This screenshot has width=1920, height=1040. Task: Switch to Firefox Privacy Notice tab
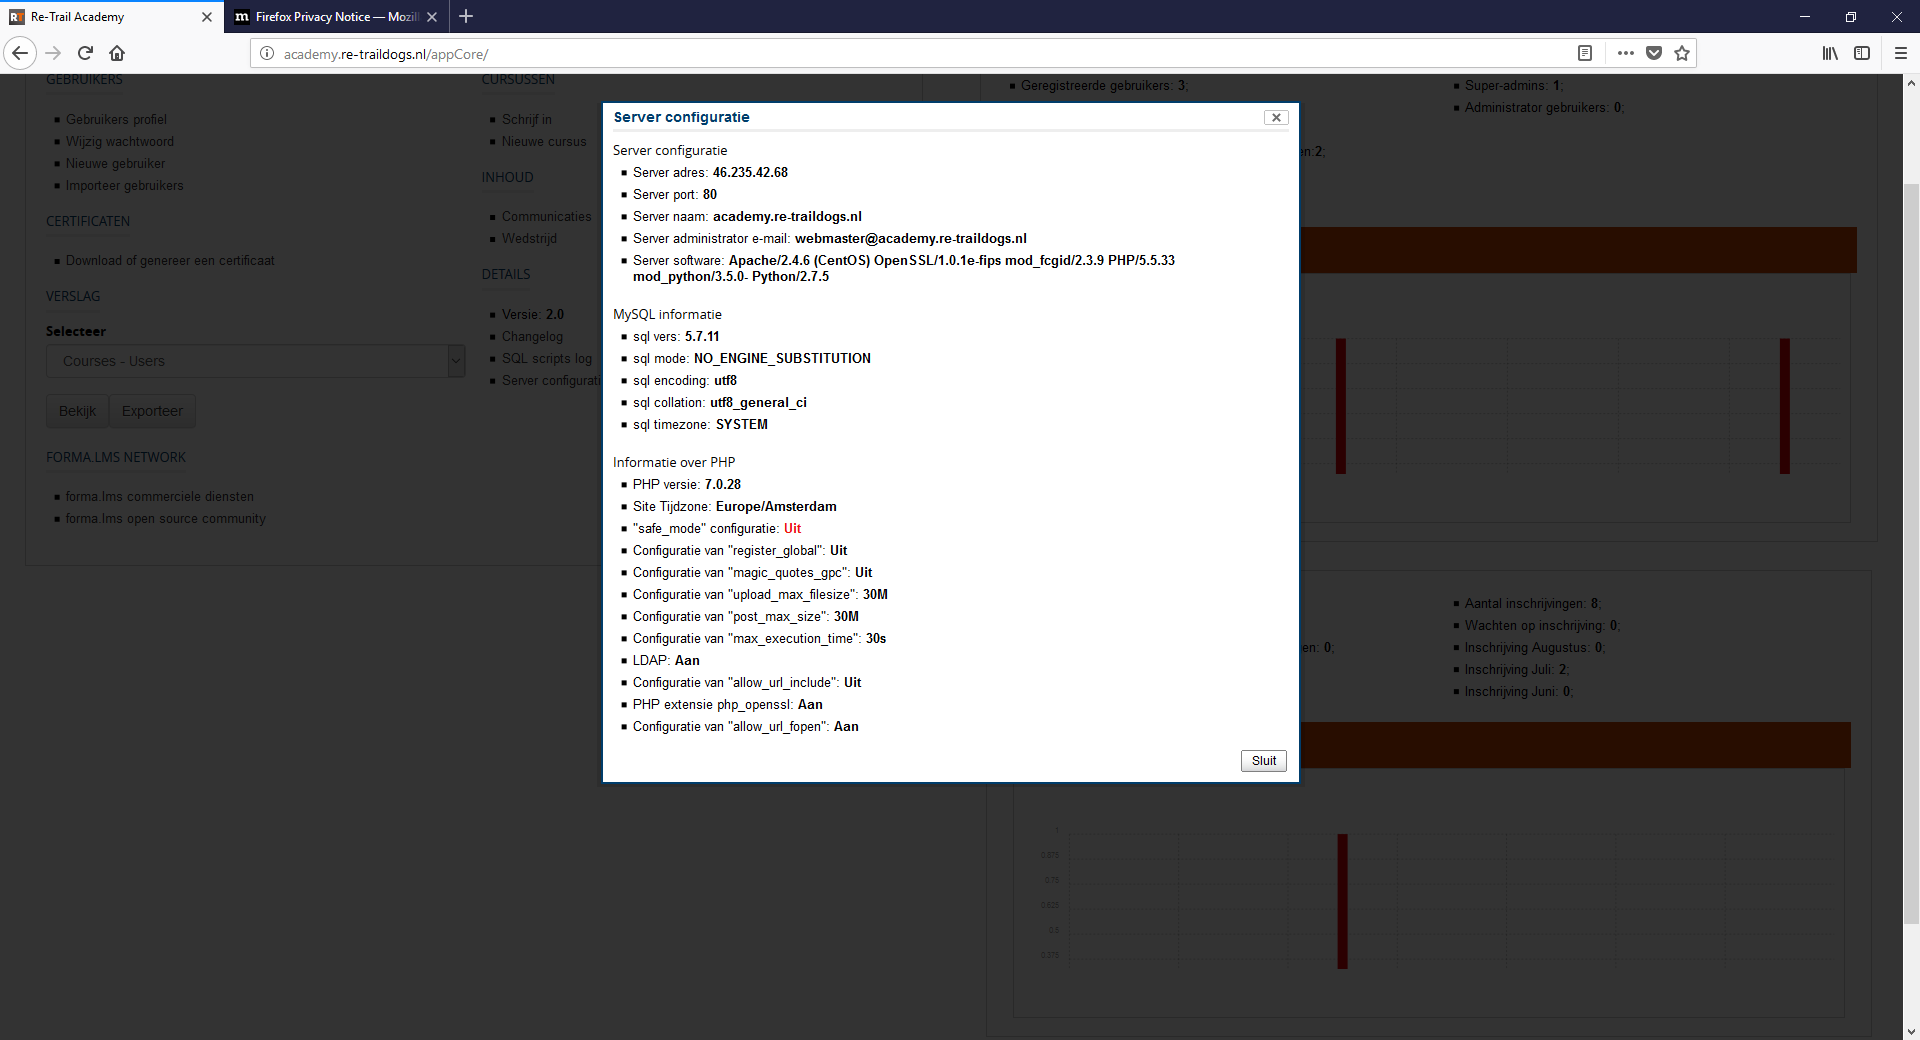click(328, 17)
